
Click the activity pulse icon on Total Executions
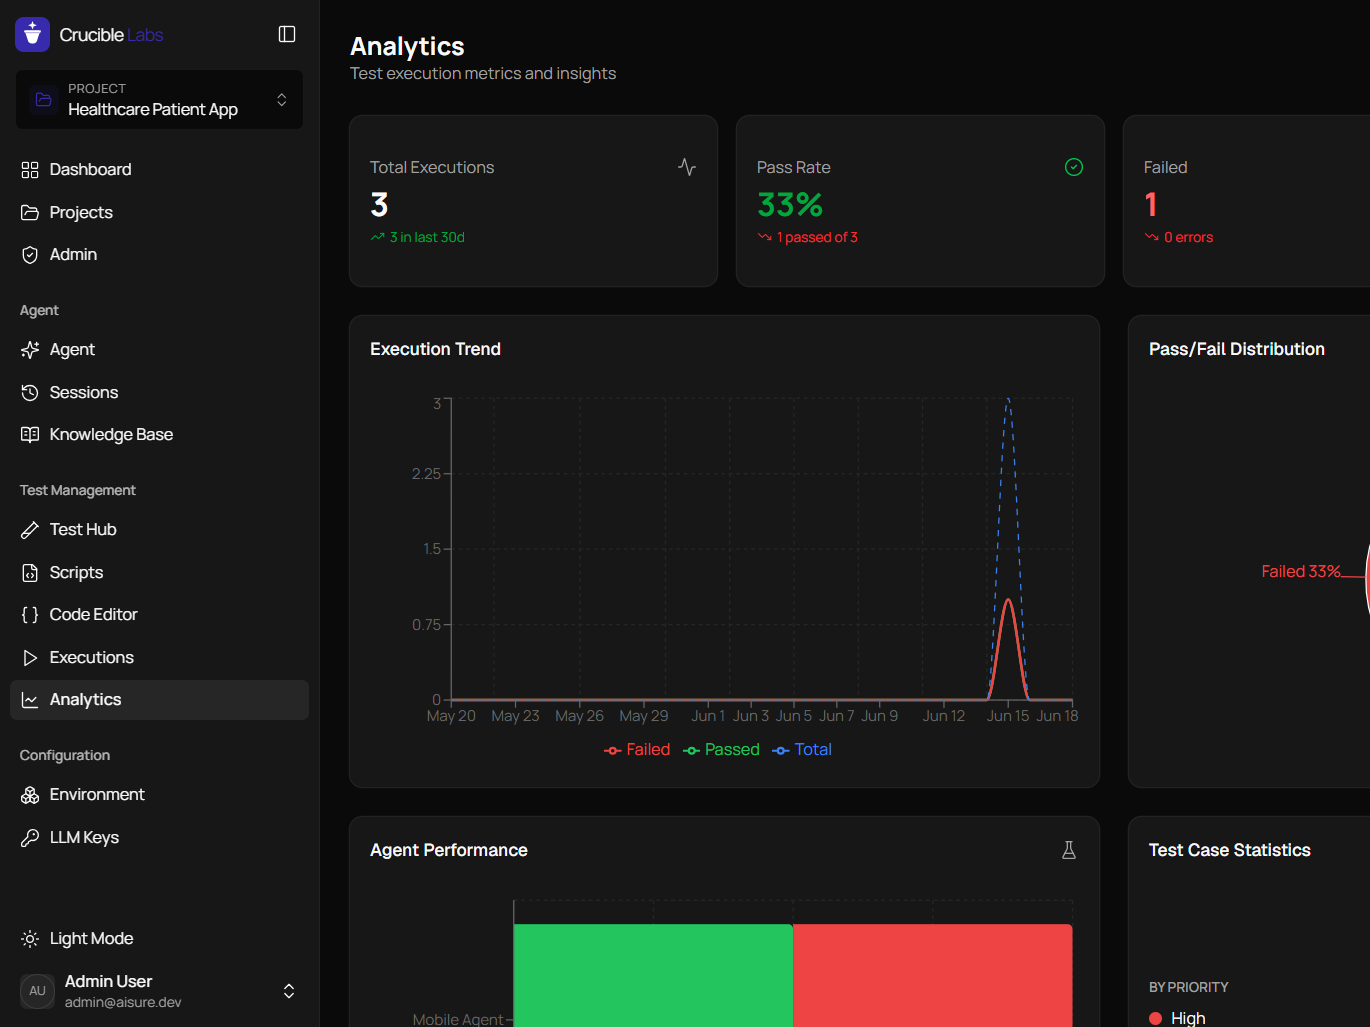(687, 167)
